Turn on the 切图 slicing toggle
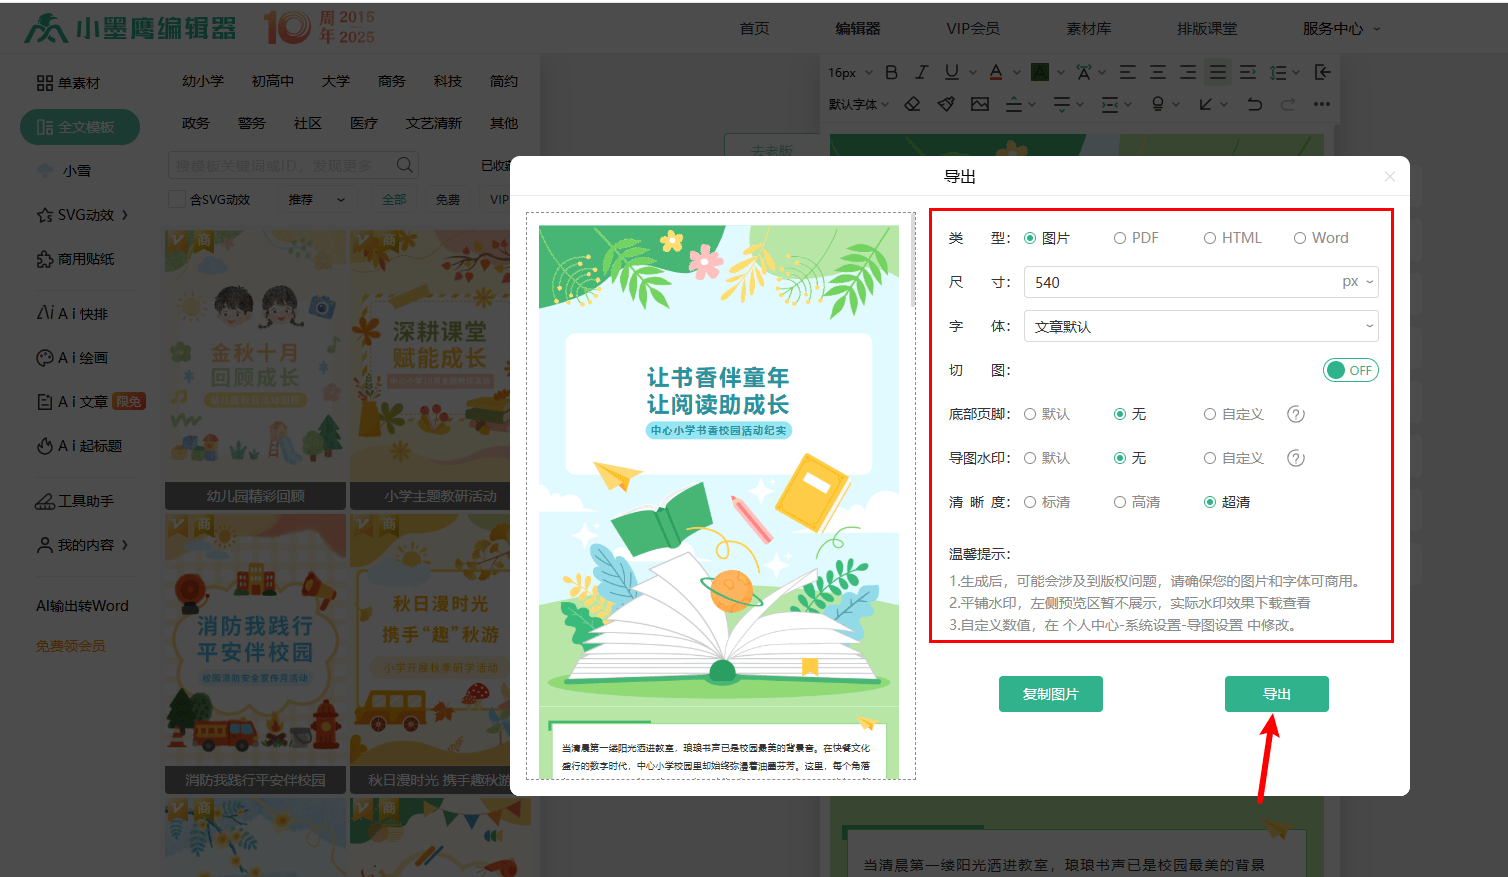This screenshot has height=877, width=1508. [1350, 370]
